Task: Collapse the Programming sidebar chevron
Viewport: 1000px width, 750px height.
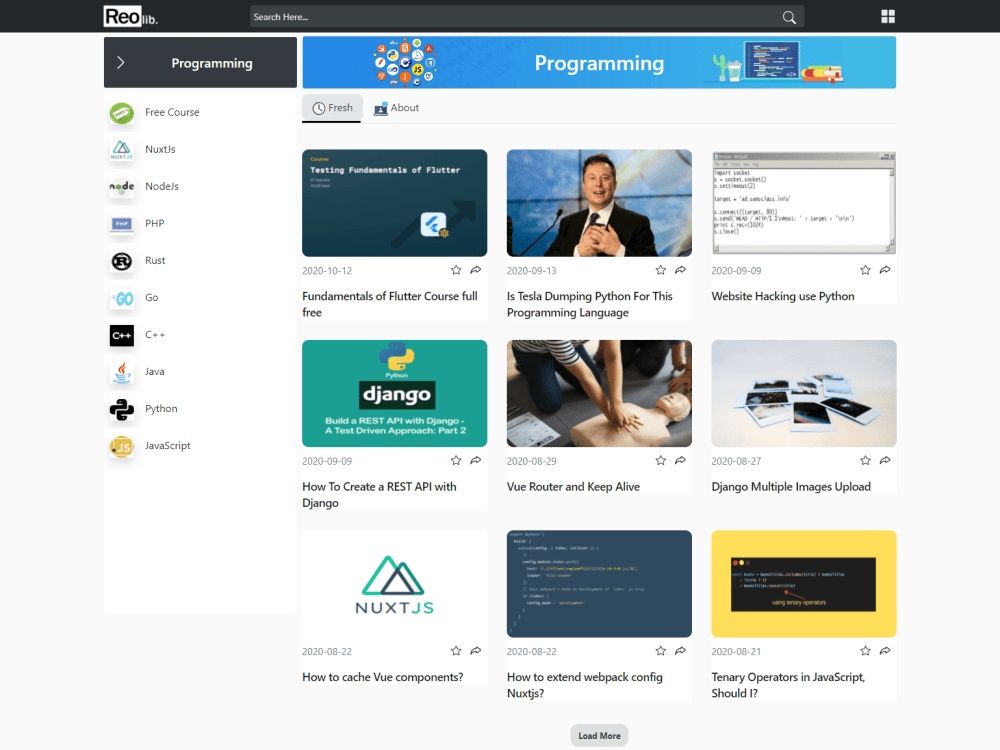Action: [121, 62]
